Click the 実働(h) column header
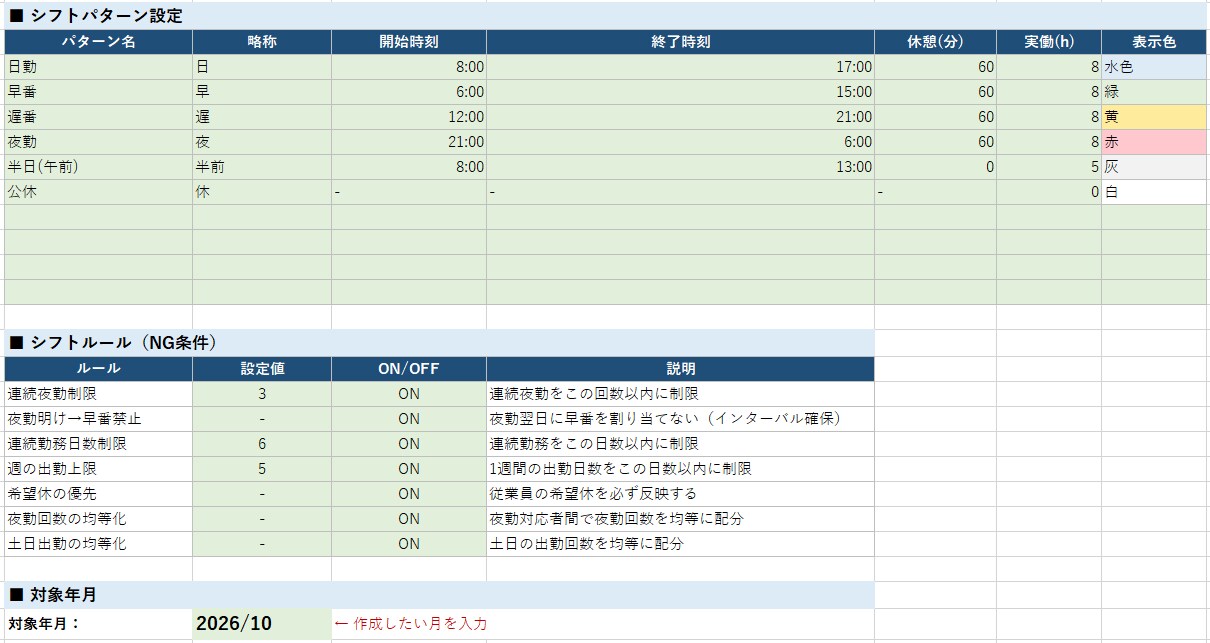 click(1049, 42)
